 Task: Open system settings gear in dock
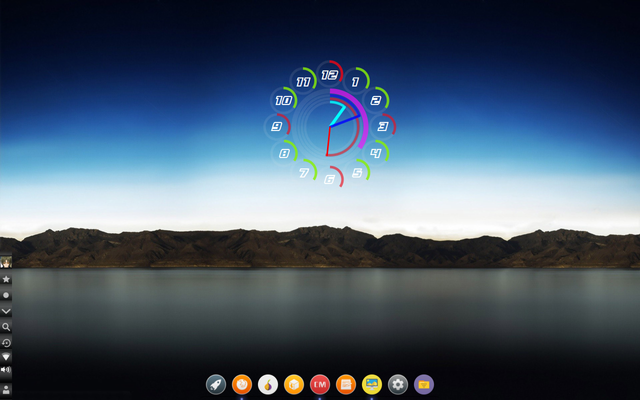pyautogui.click(x=398, y=384)
